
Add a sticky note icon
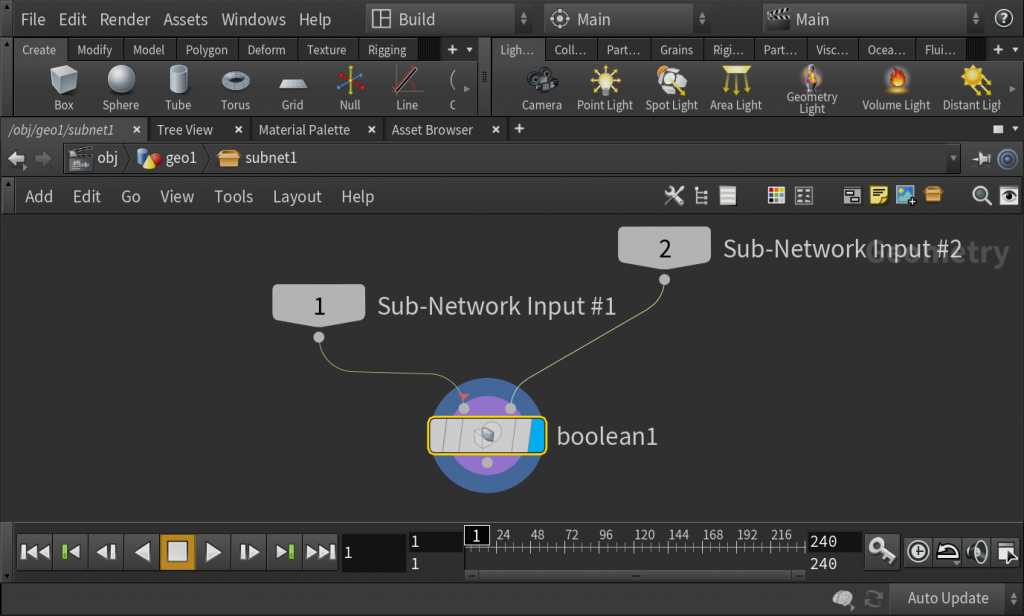click(878, 195)
